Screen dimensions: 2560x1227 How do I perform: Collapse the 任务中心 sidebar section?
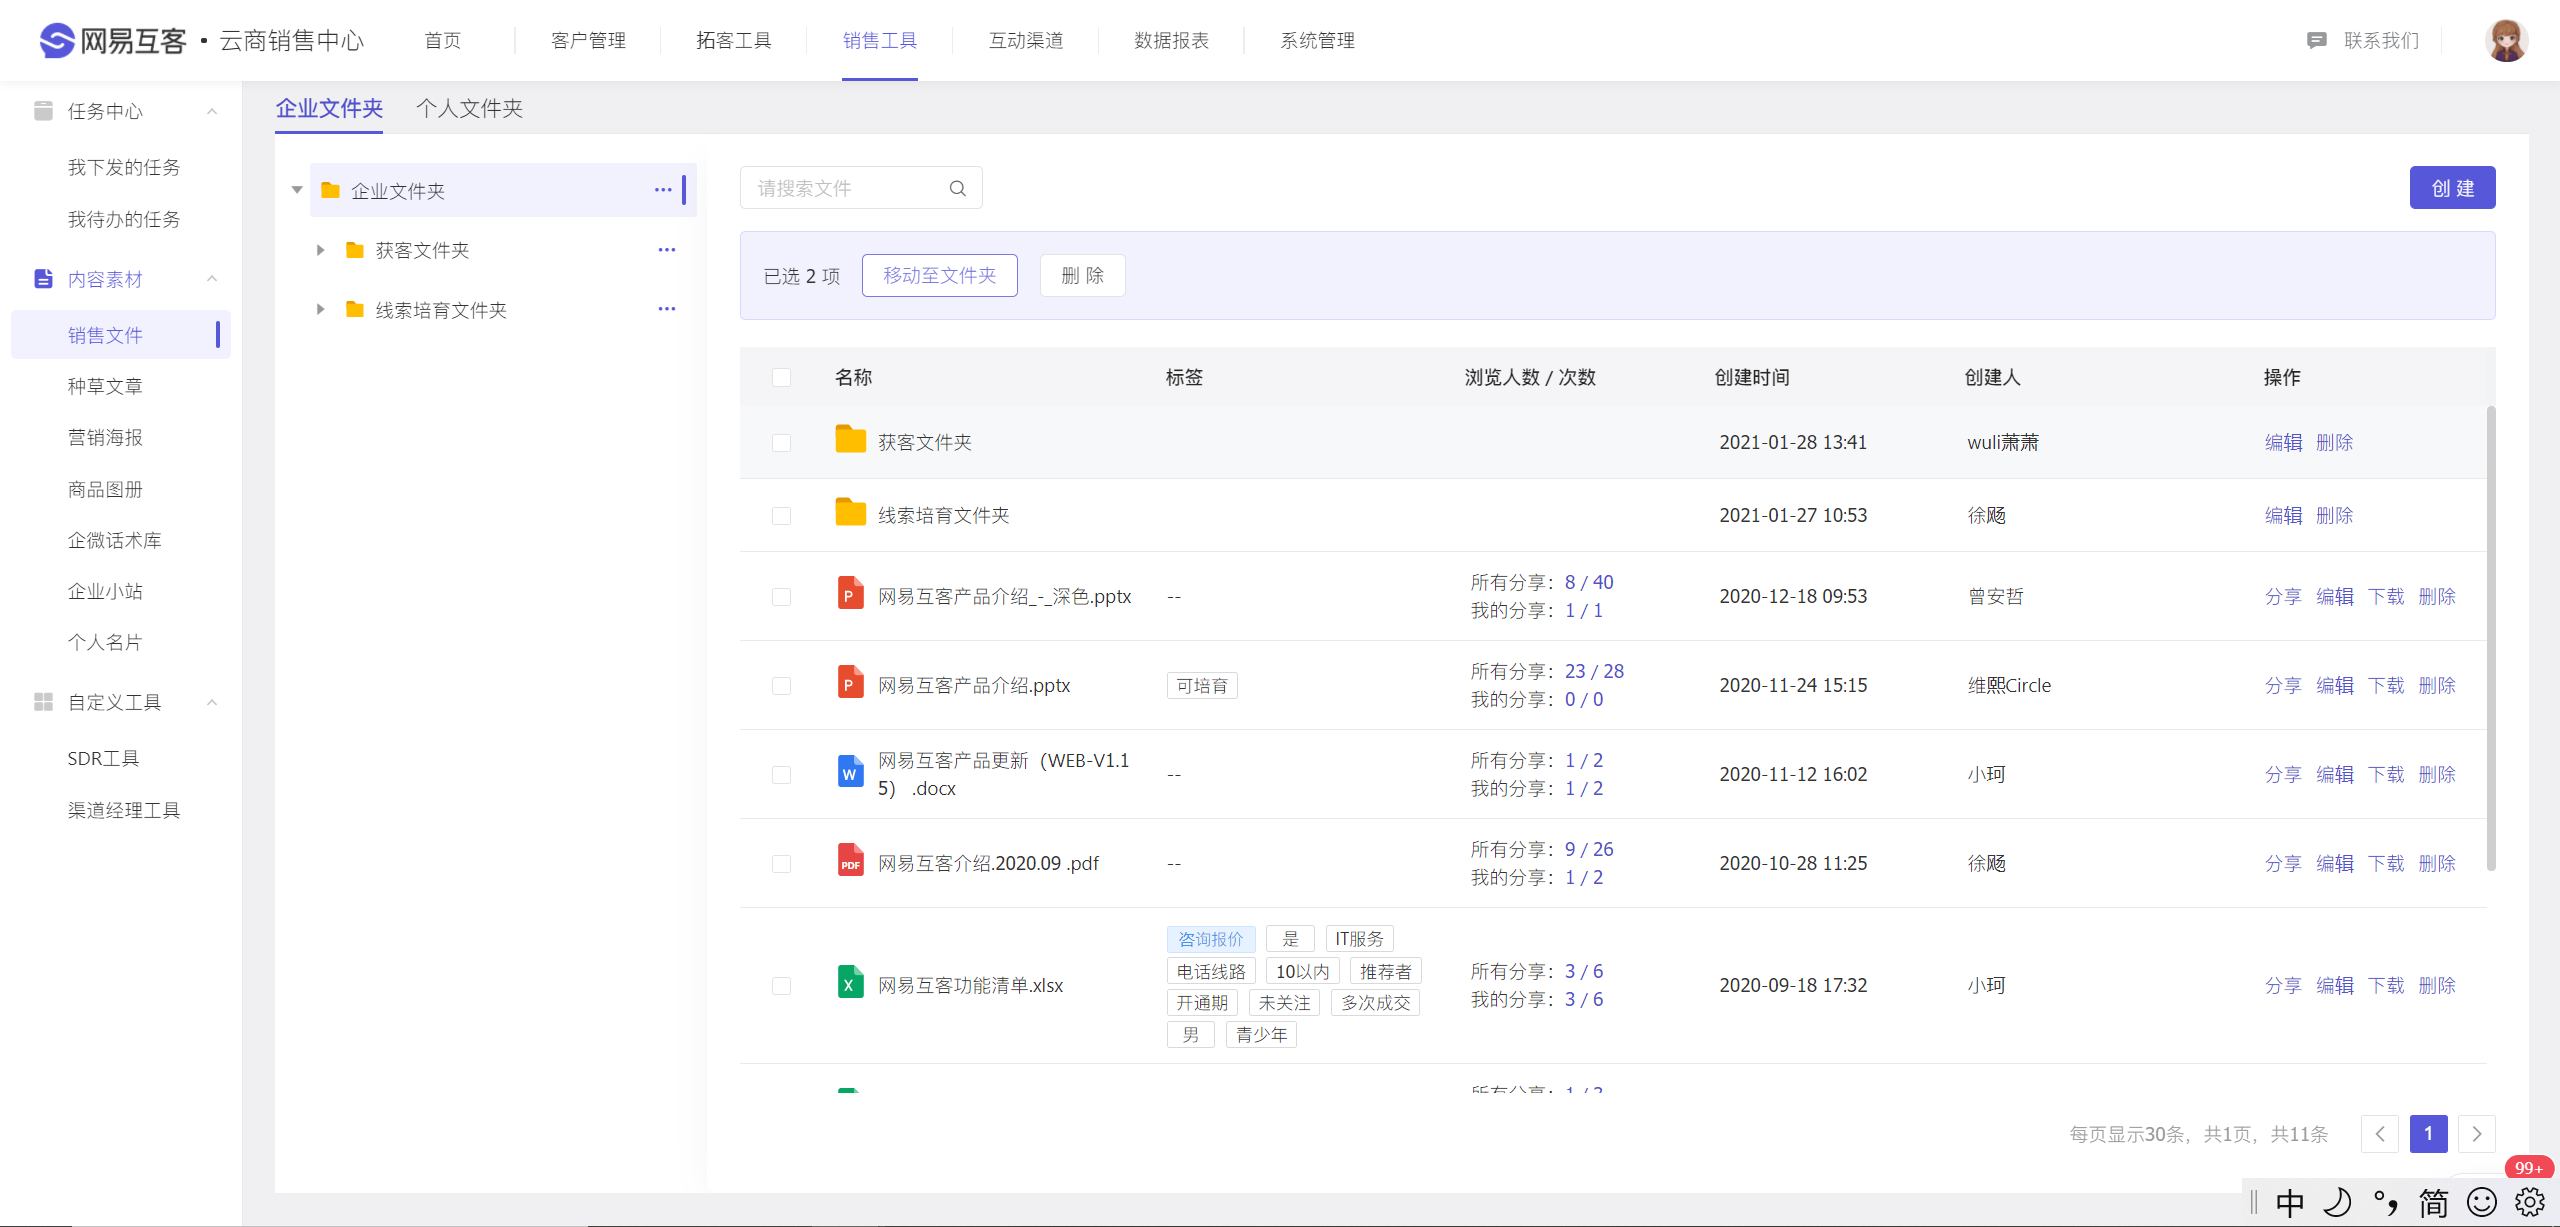tap(212, 111)
